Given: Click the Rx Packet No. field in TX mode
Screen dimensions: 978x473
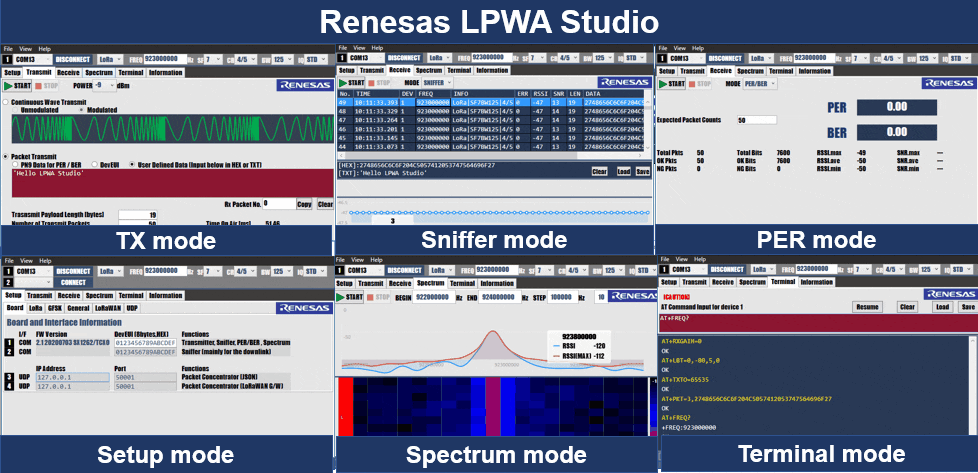Looking at the screenshot, I should point(279,203).
